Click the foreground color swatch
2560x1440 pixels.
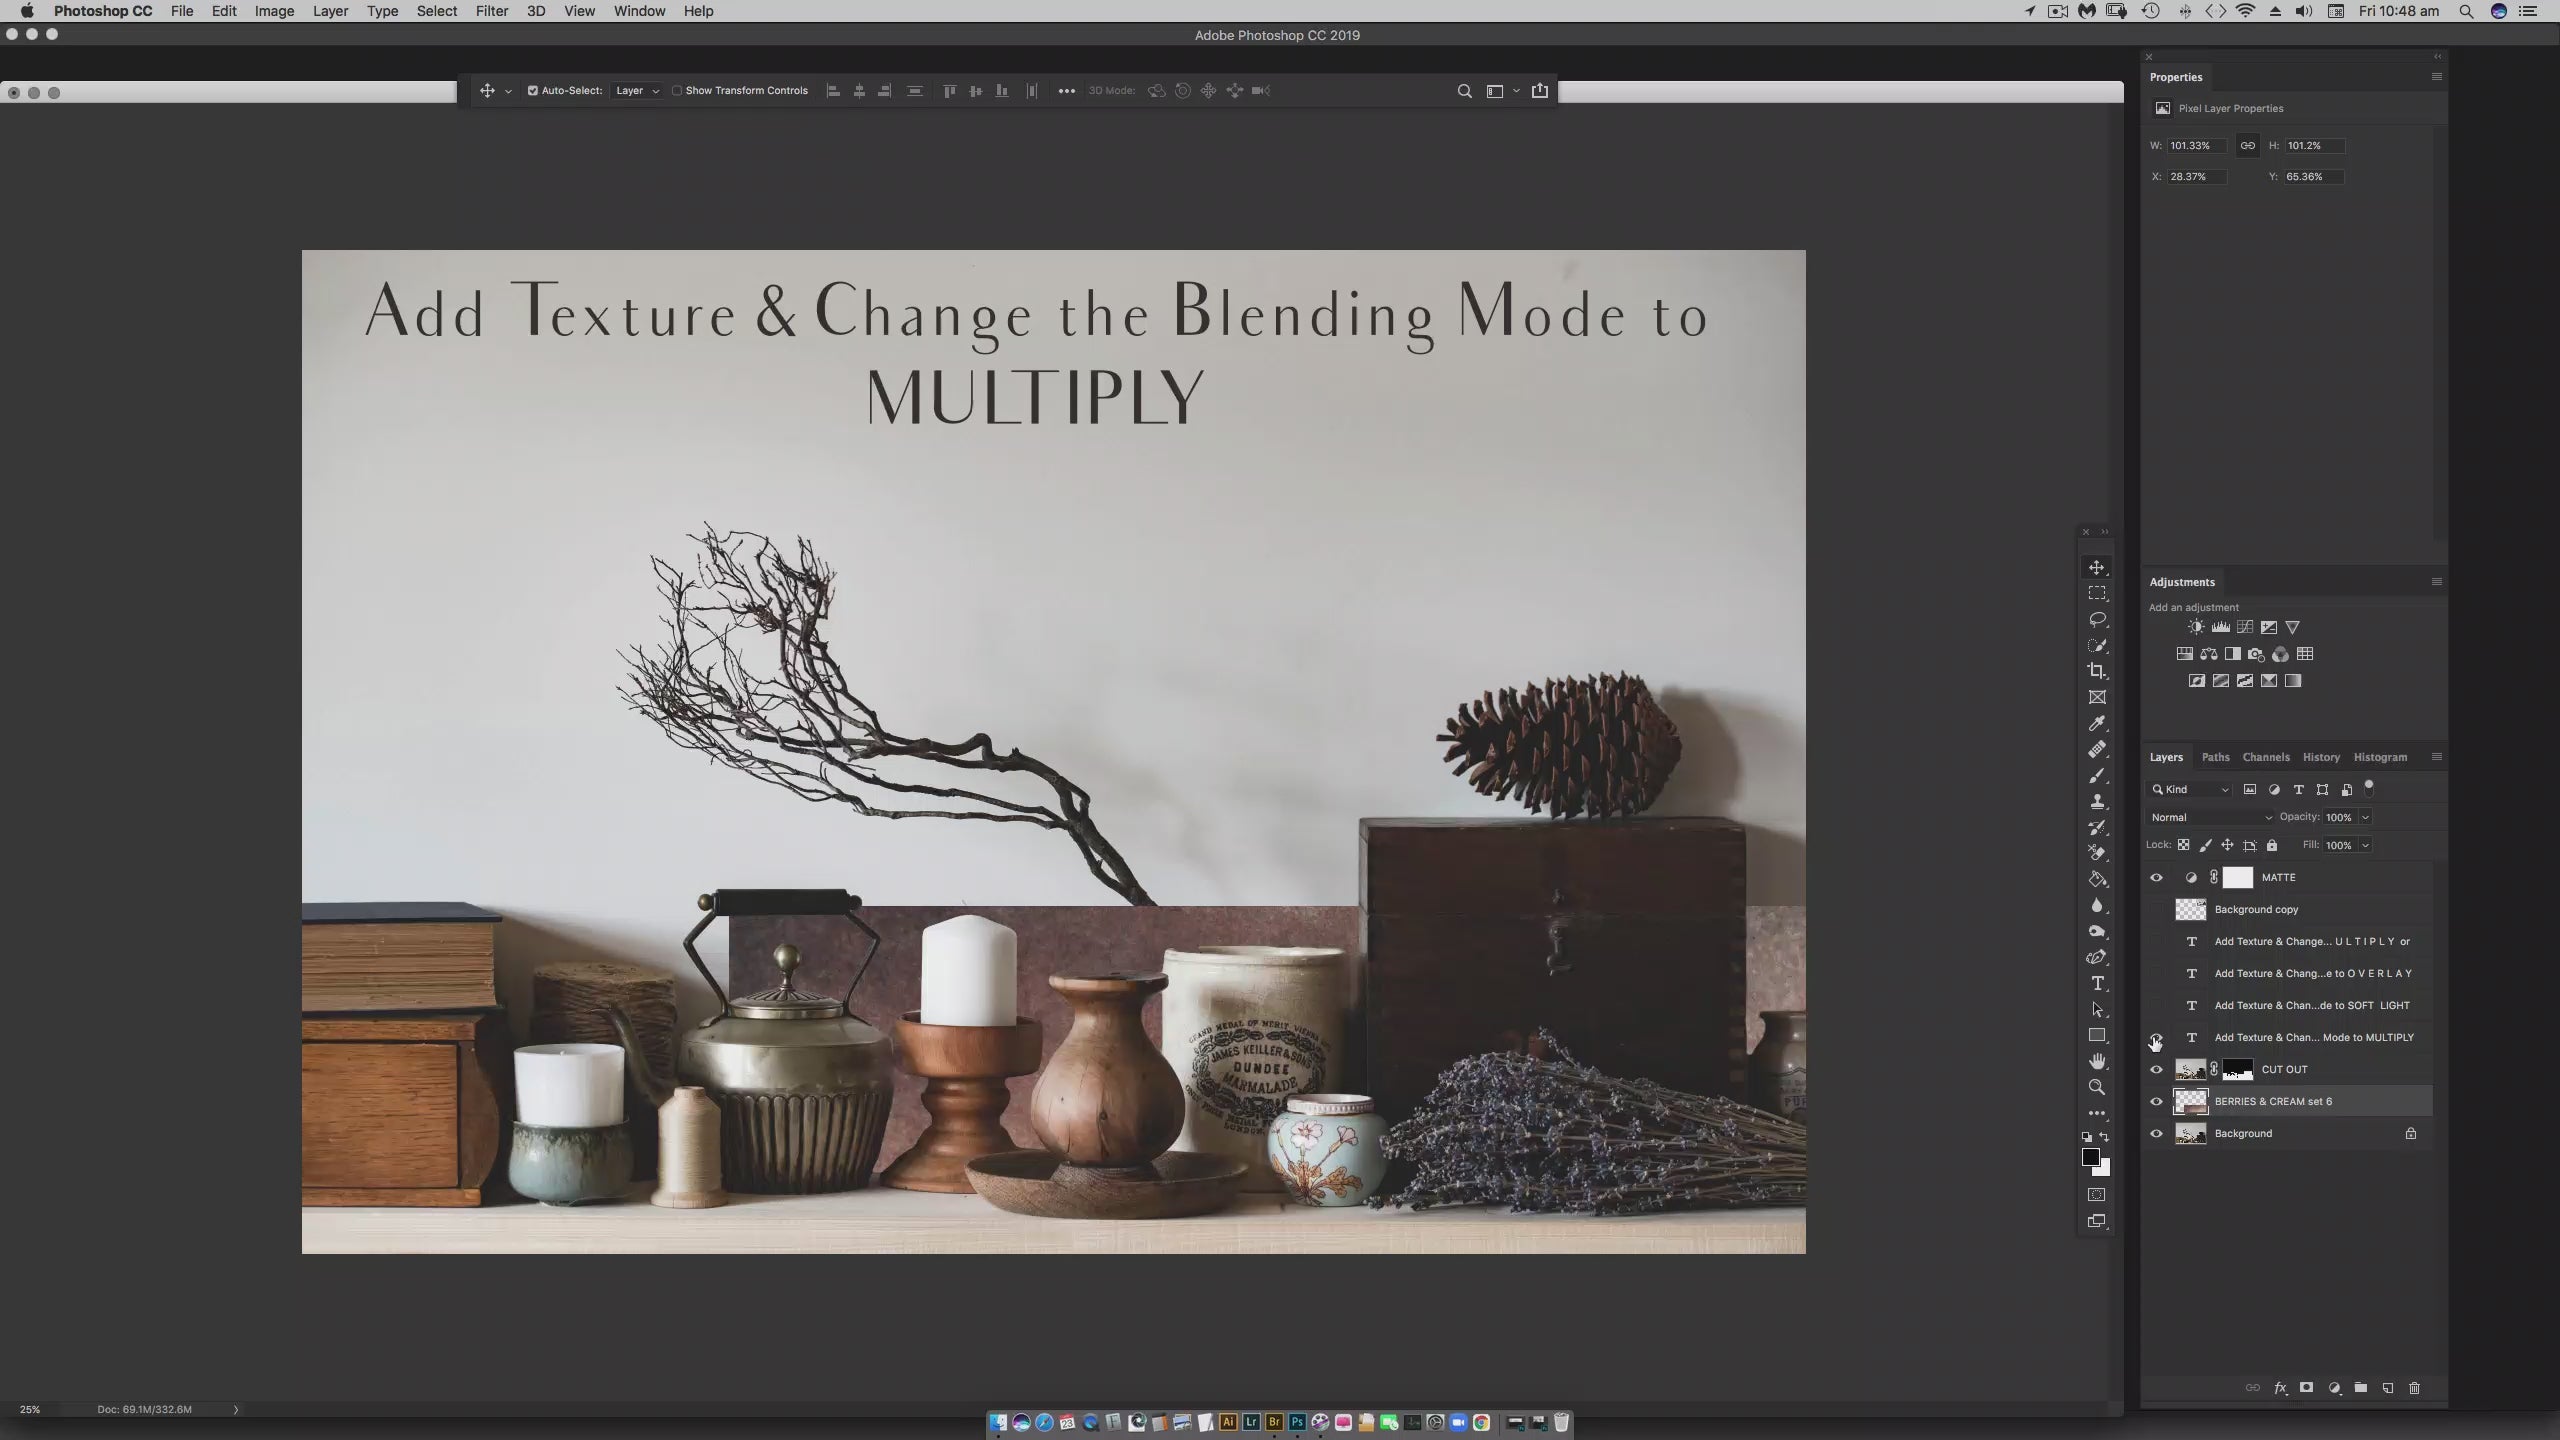click(2090, 1157)
